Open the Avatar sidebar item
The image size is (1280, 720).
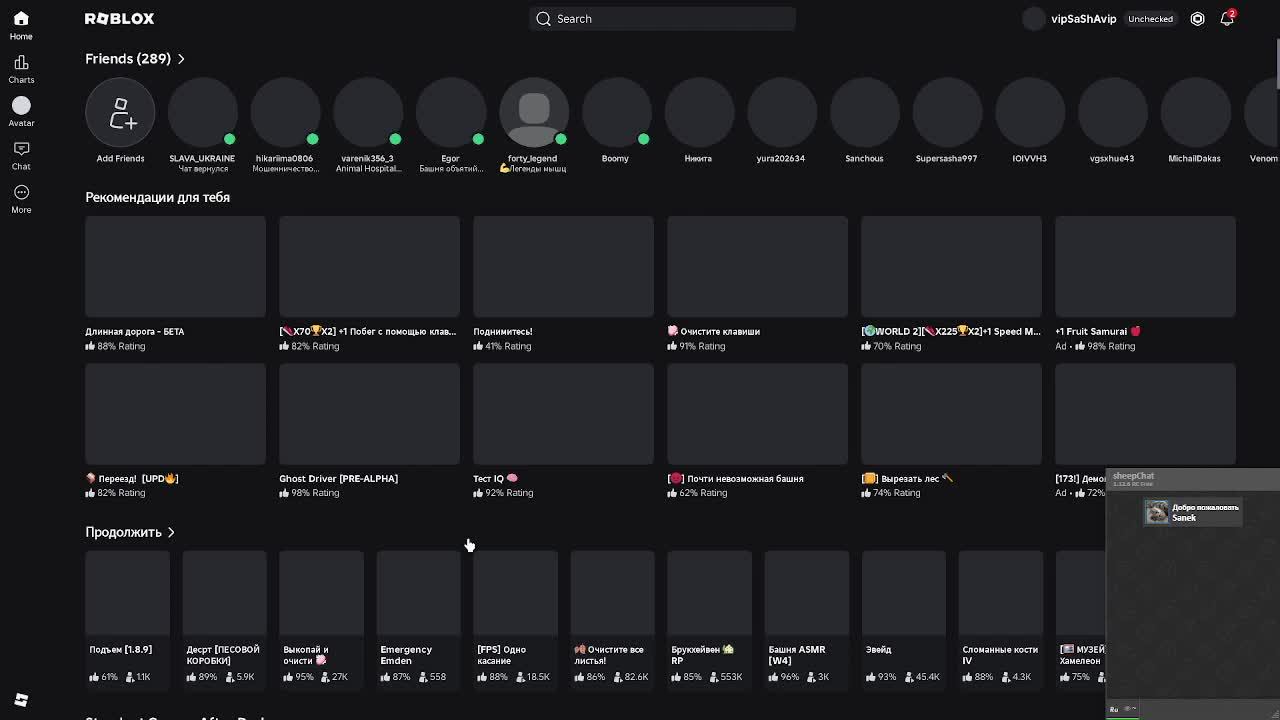(21, 112)
